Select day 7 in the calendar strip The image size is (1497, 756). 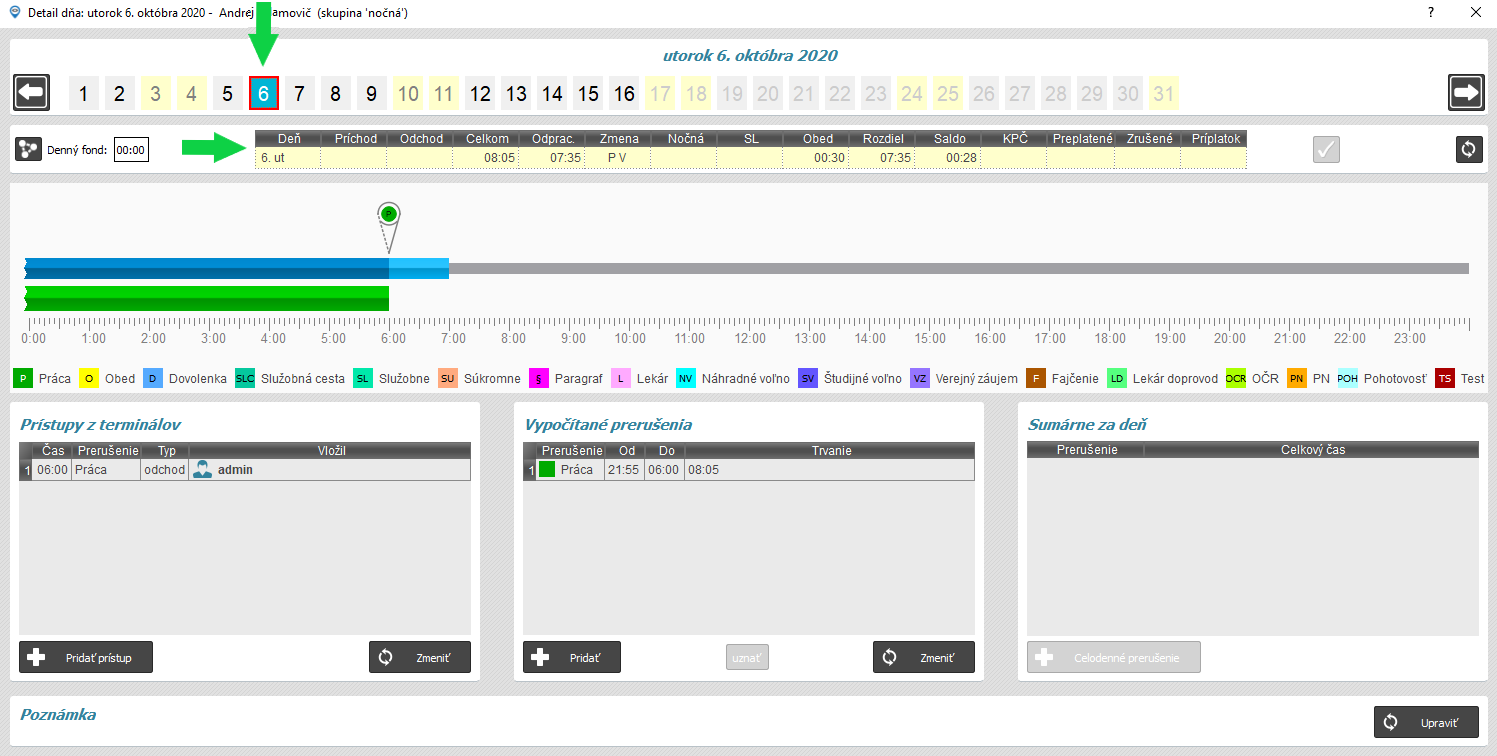[x=299, y=94]
